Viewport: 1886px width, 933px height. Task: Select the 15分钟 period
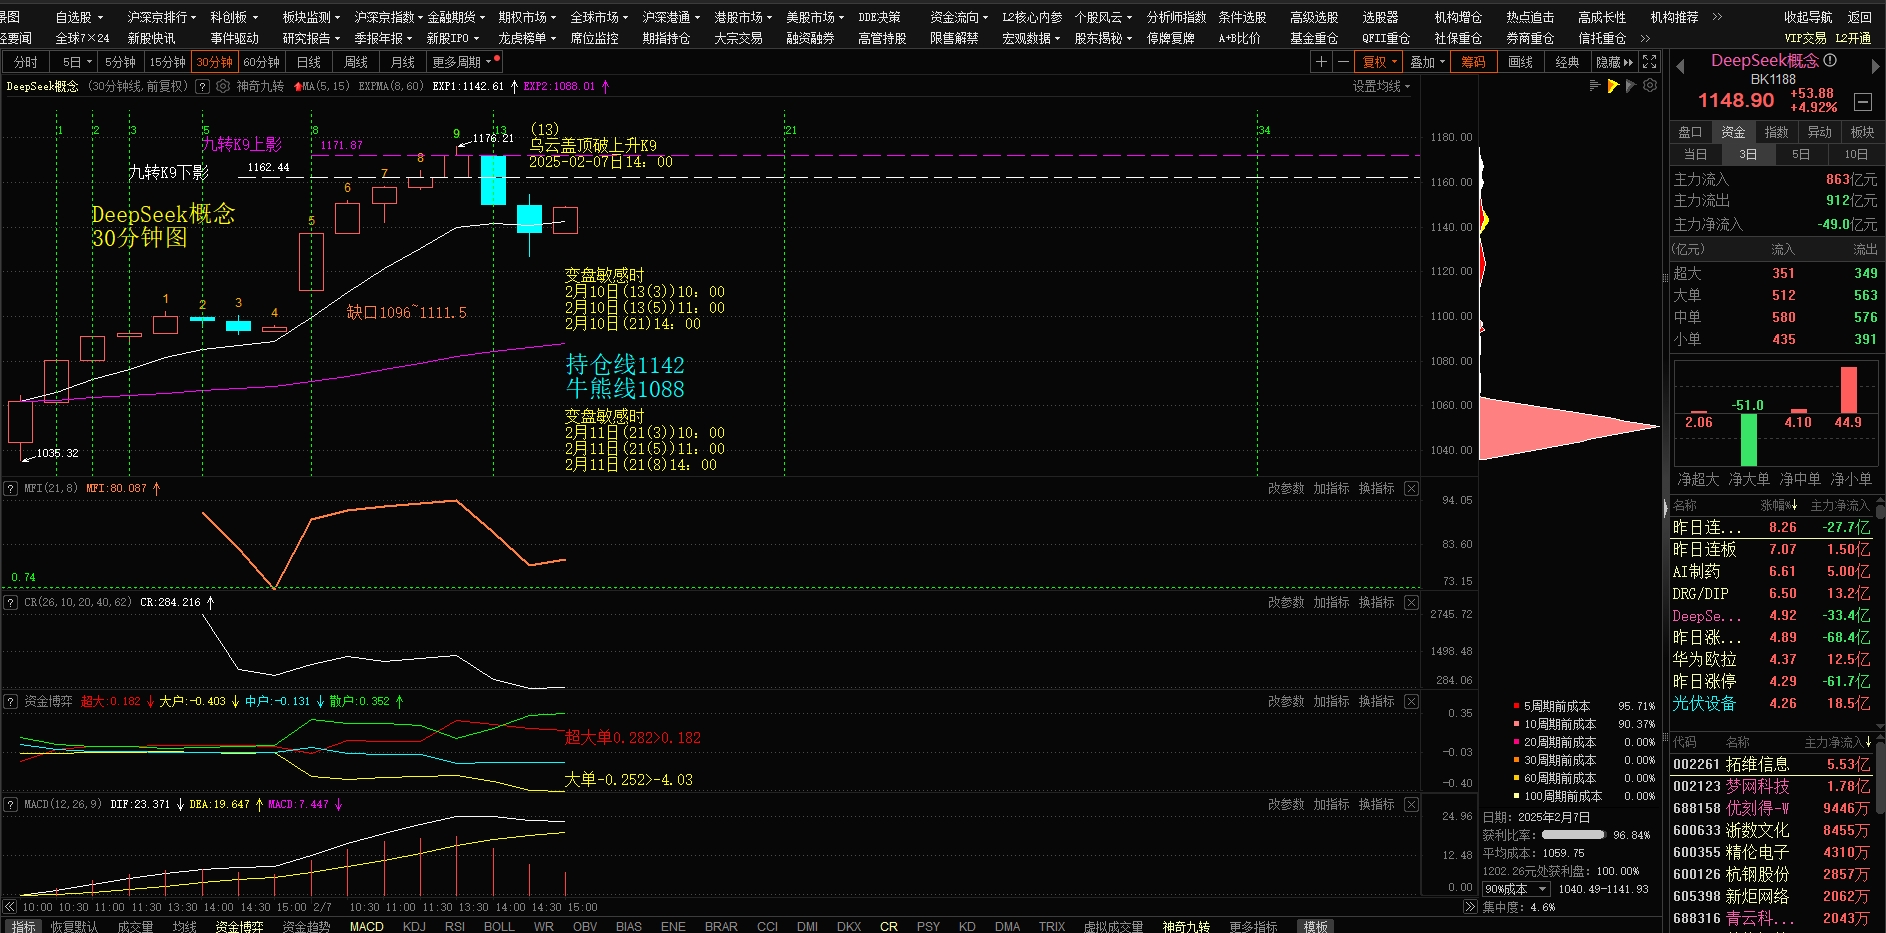[167, 62]
